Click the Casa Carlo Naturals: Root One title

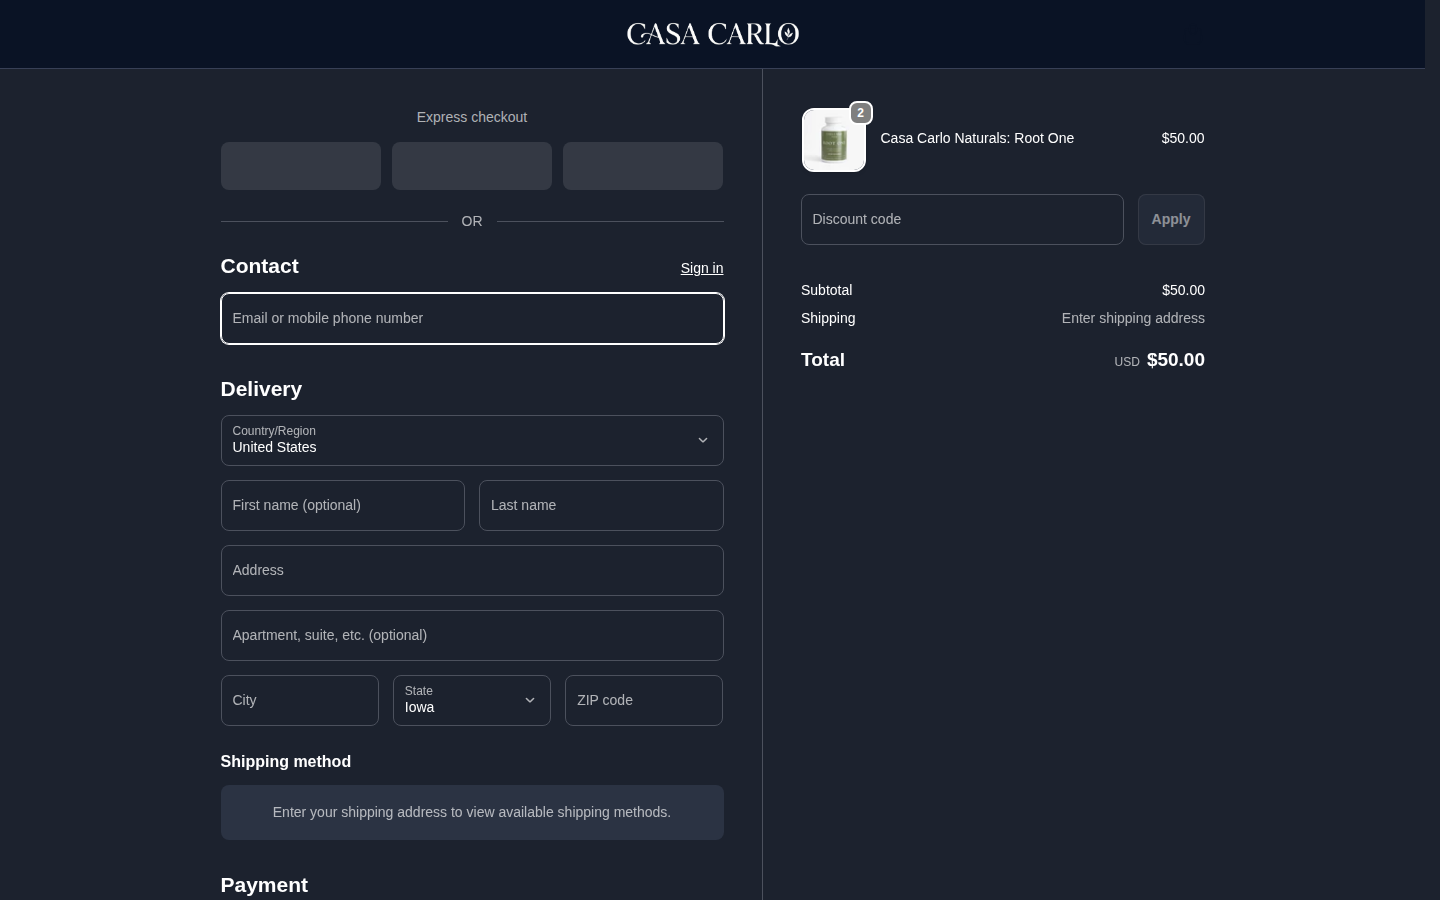tap(977, 138)
